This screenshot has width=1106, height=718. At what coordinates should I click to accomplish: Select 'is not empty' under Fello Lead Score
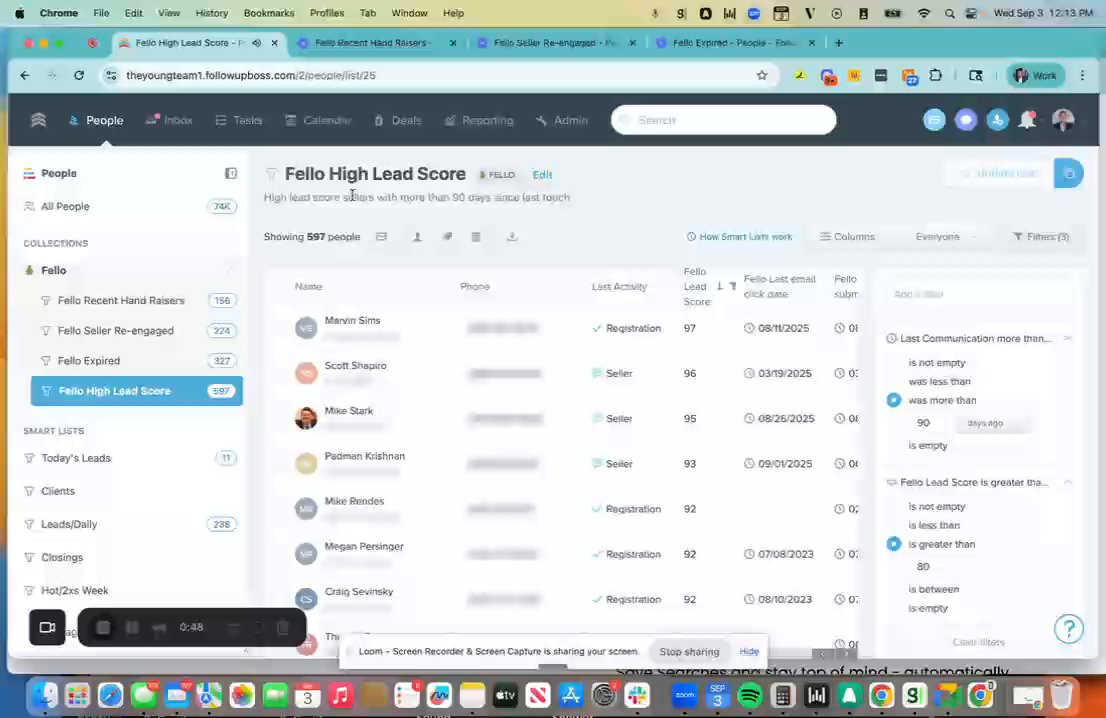click(x=937, y=506)
